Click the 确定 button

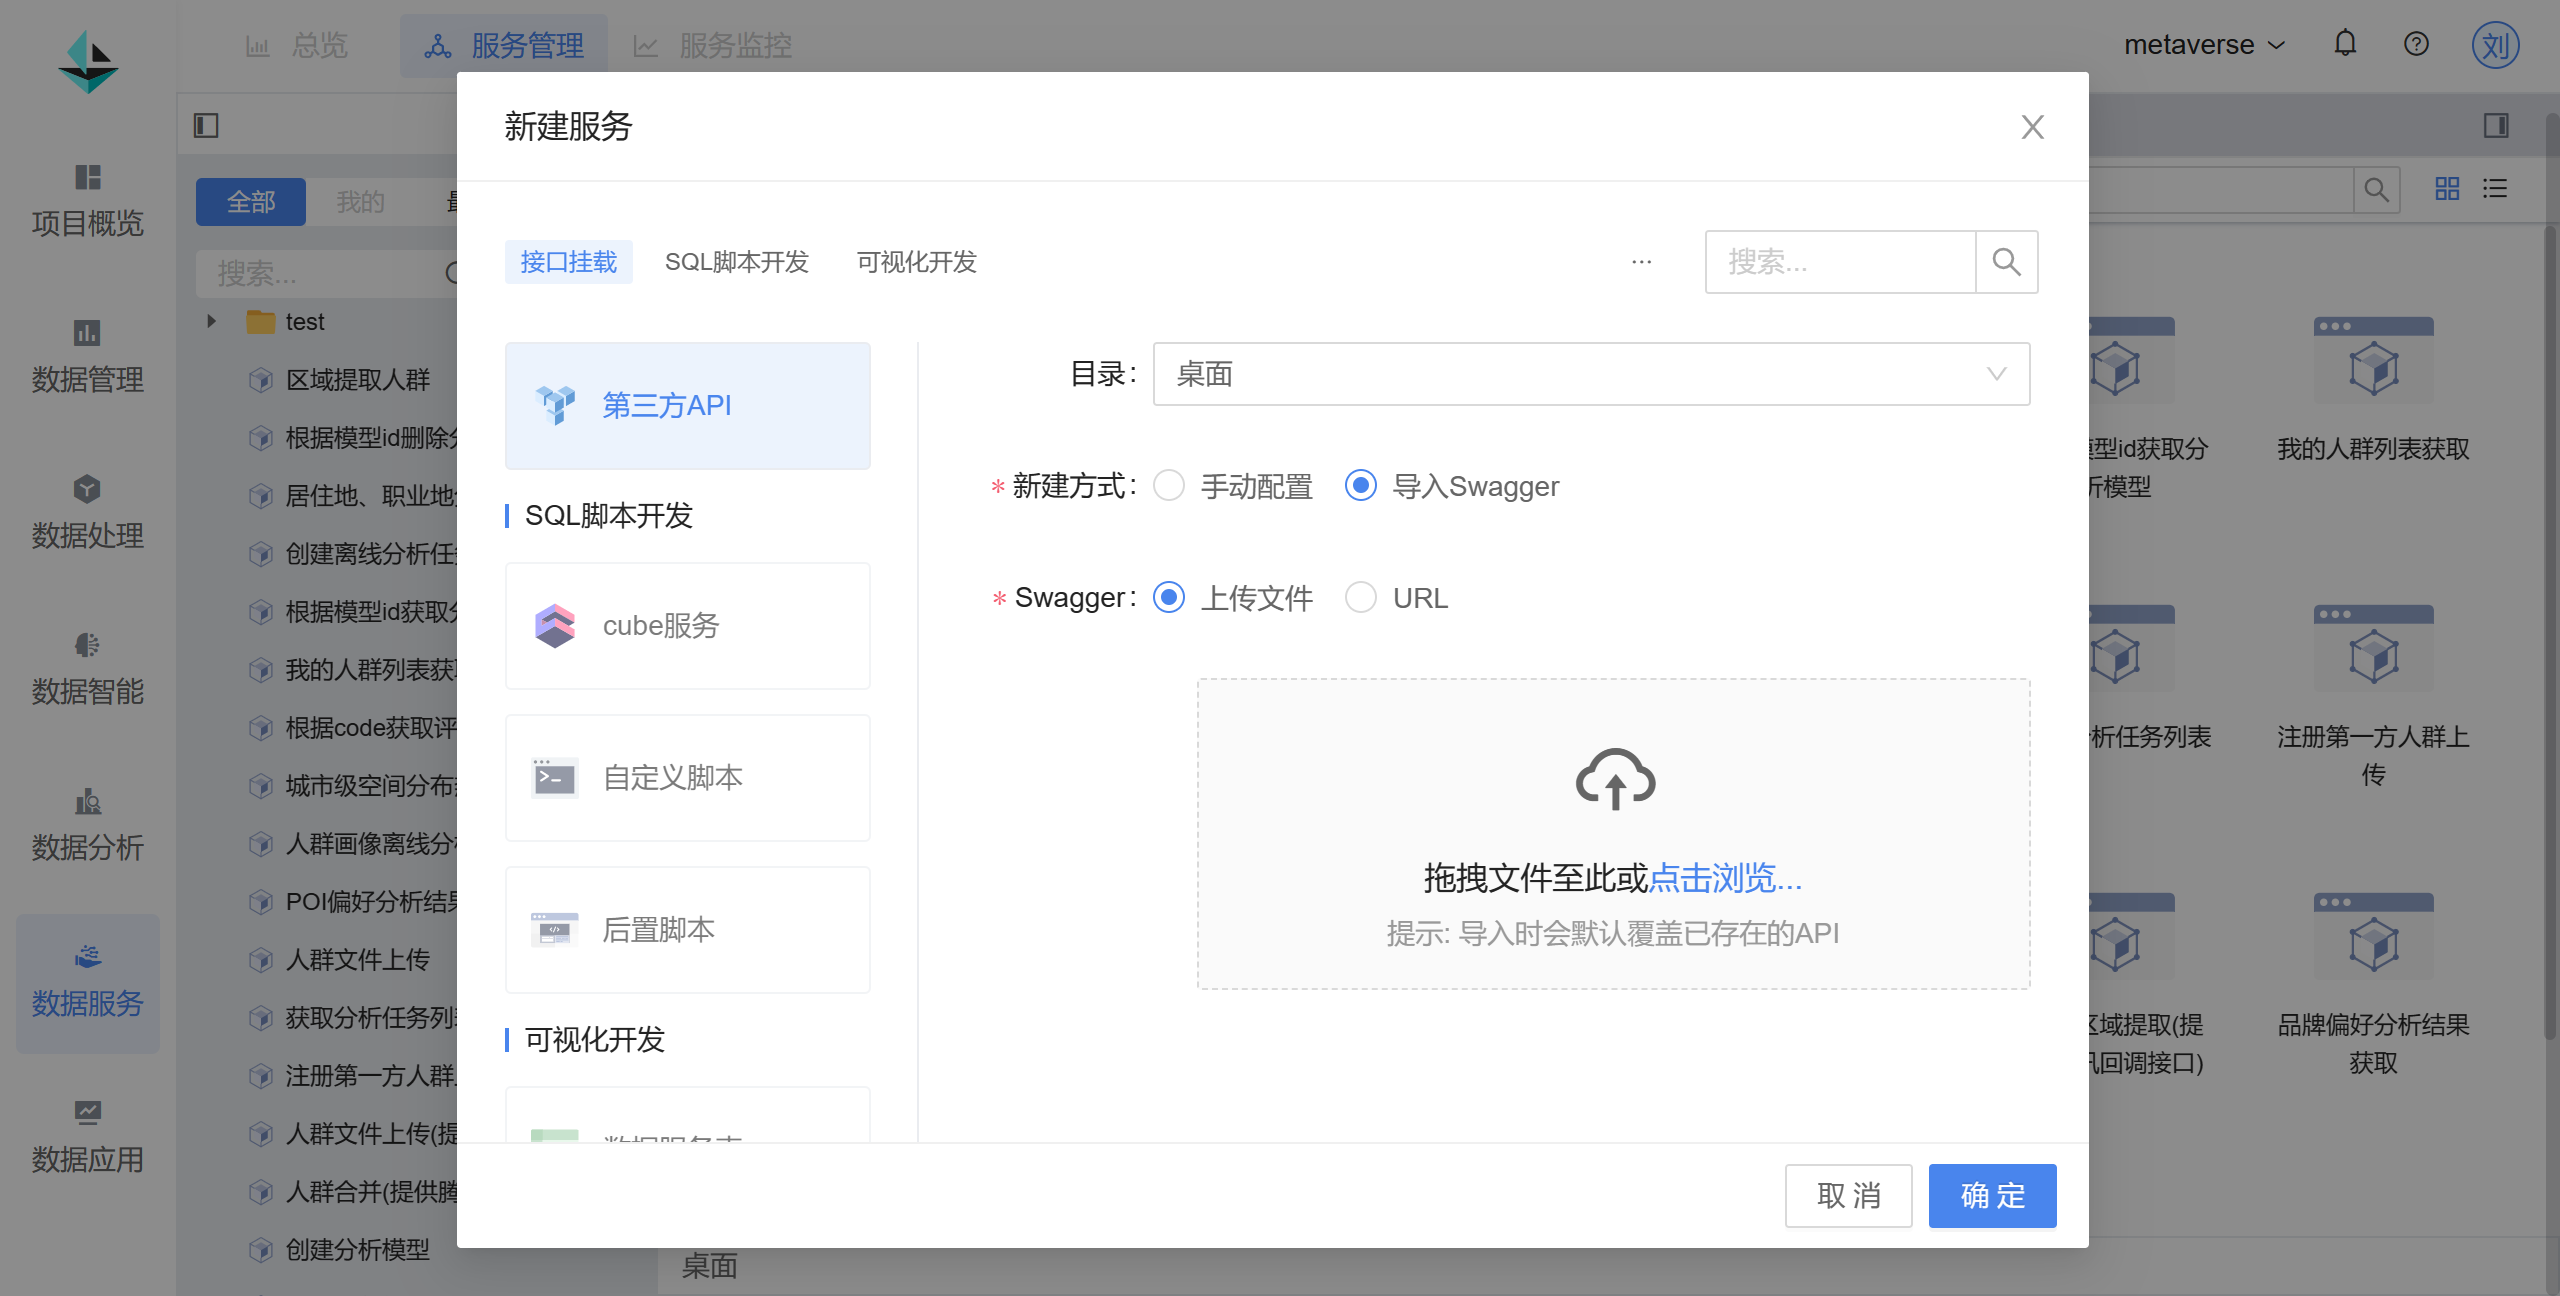tap(1992, 1196)
